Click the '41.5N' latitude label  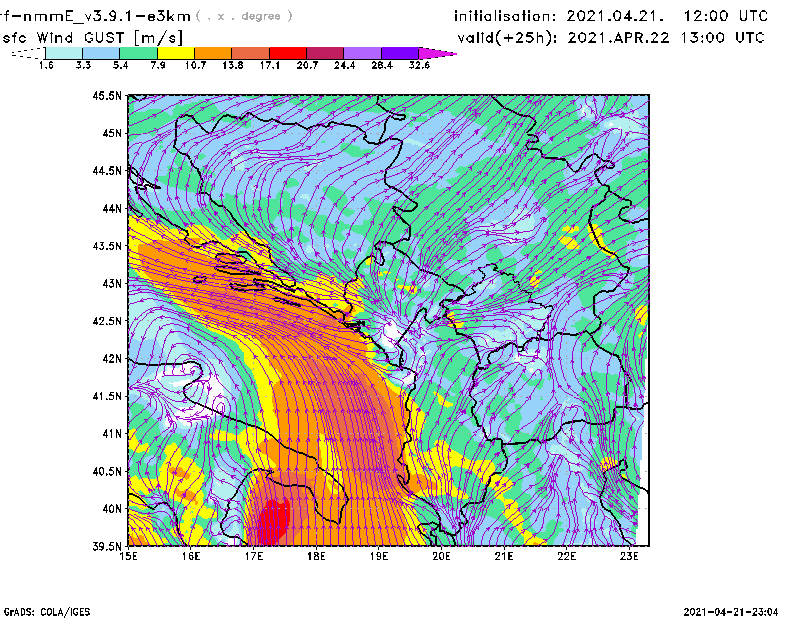click(107, 396)
